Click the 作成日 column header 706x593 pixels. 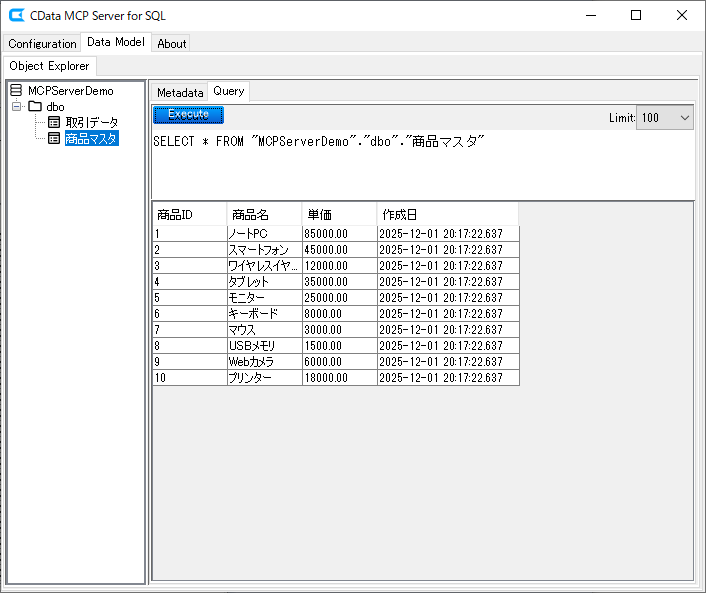pos(448,215)
